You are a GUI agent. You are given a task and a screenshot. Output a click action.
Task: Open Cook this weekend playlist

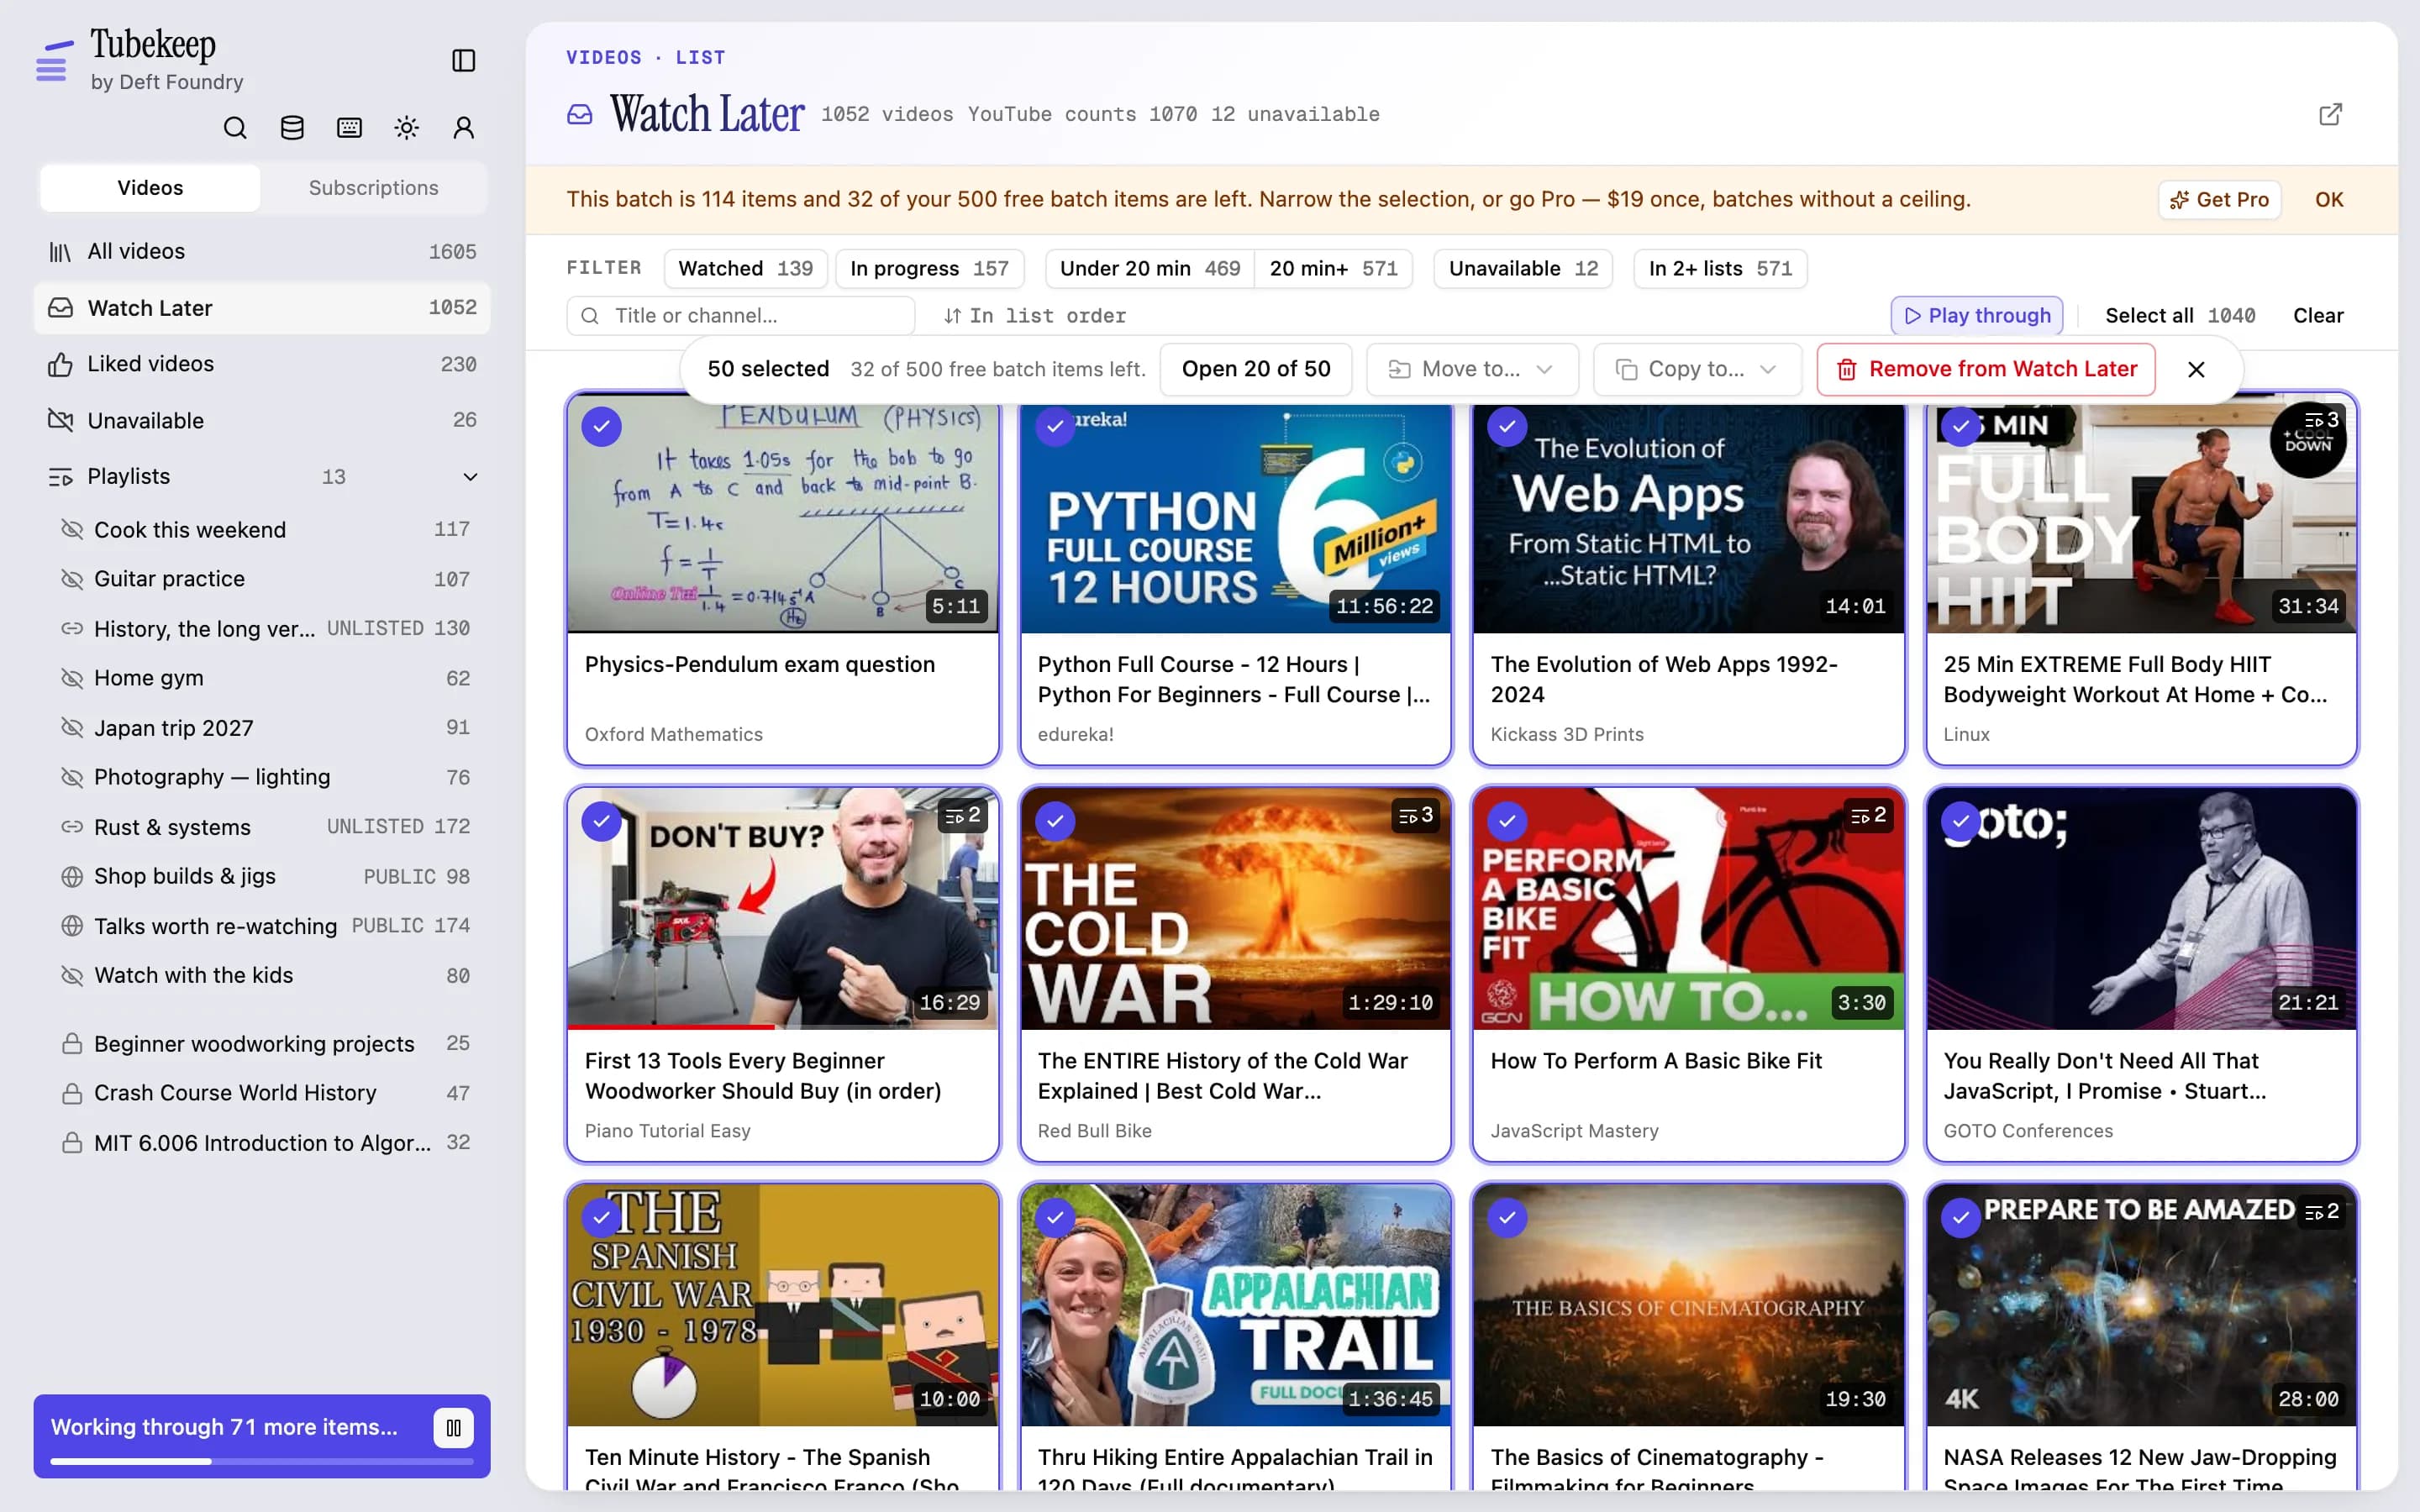(x=265, y=529)
